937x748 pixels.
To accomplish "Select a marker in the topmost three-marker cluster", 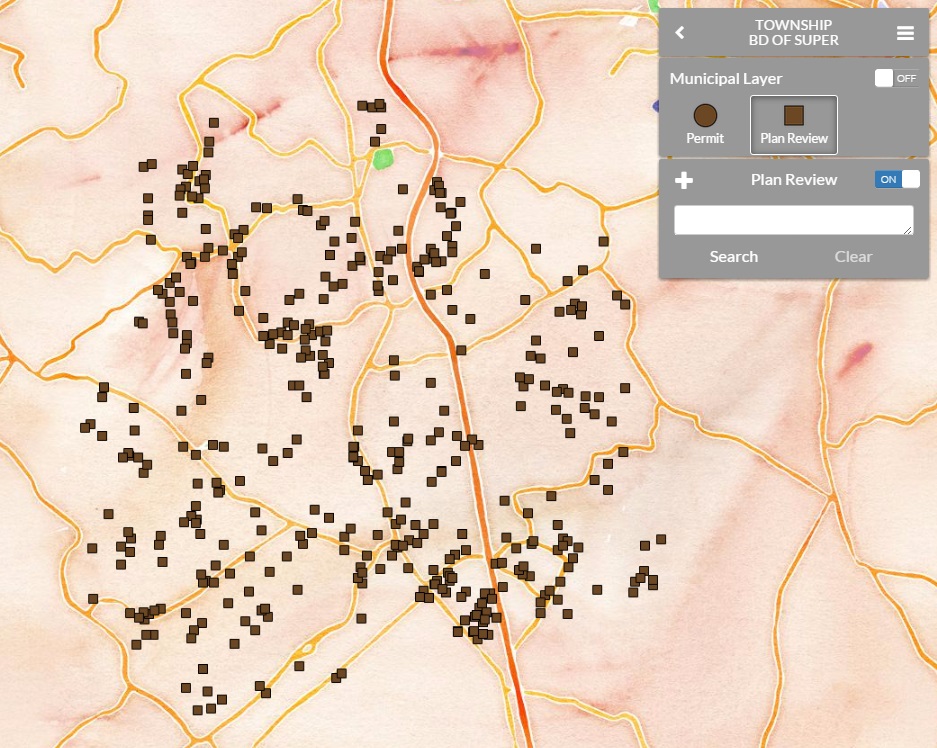I will pyautogui.click(x=371, y=105).
